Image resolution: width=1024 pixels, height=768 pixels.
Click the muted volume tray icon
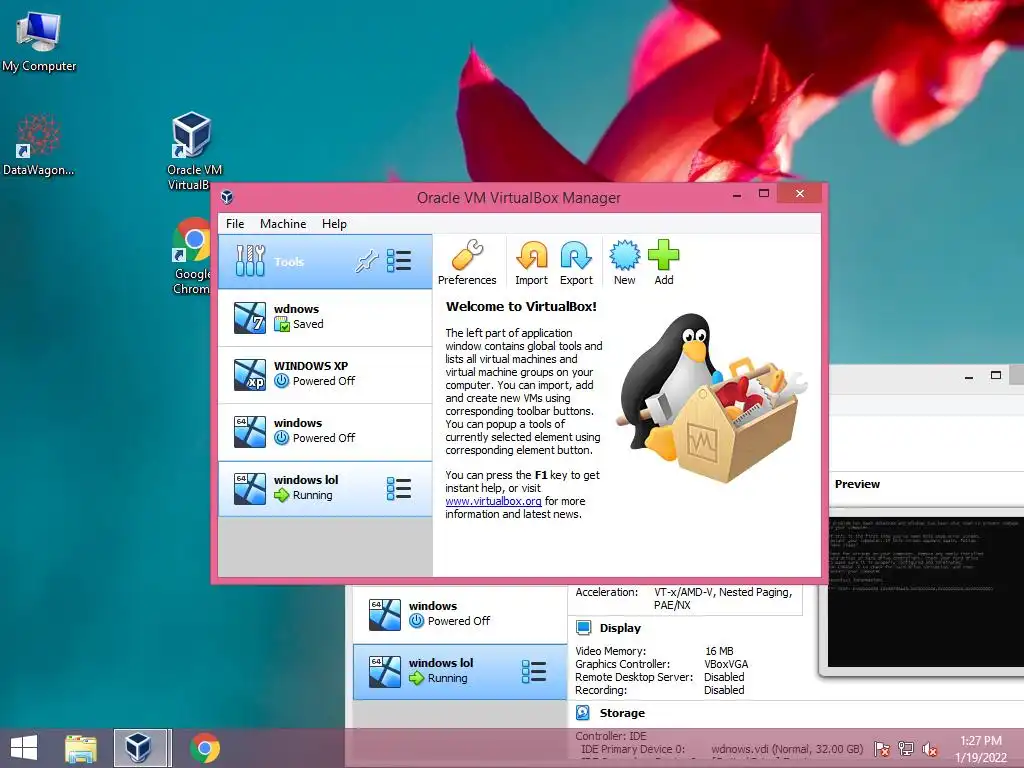click(930, 749)
